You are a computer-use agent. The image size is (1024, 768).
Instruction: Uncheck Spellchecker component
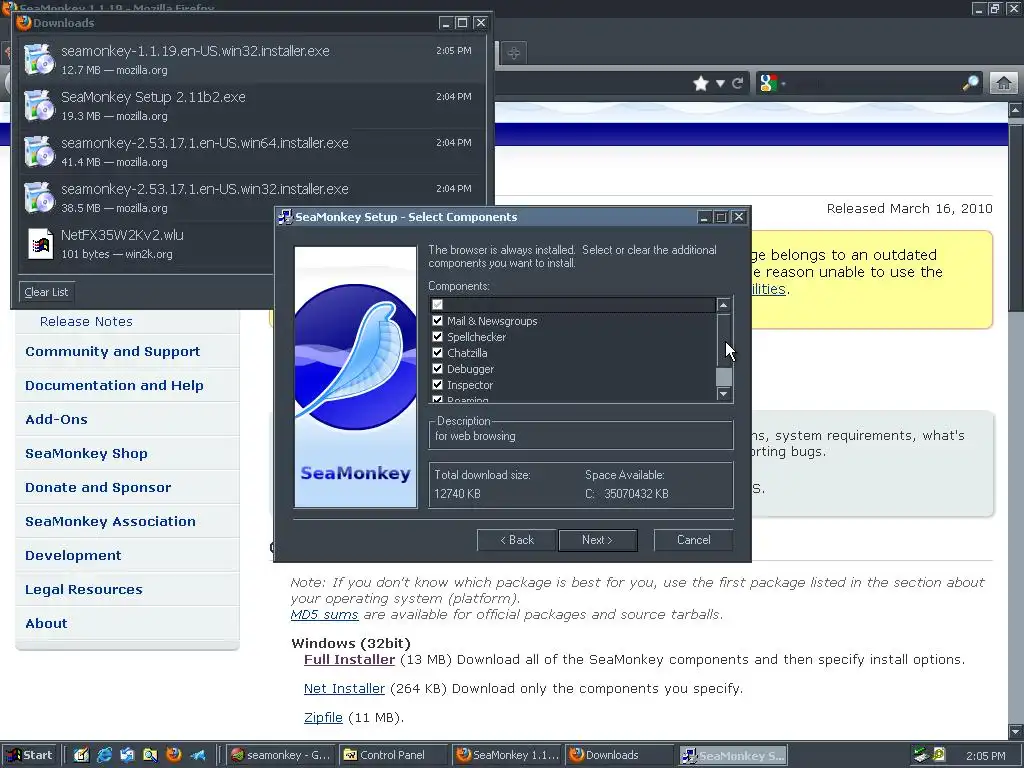[x=438, y=336]
